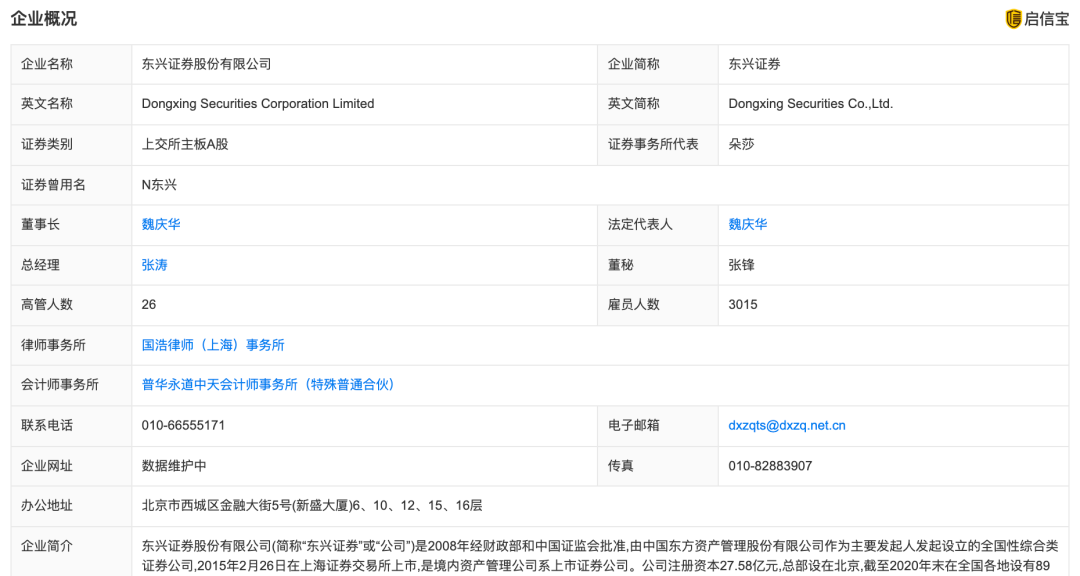Click the 英文简称 label cell
This screenshot has height=576, width=1080.
click(658, 104)
